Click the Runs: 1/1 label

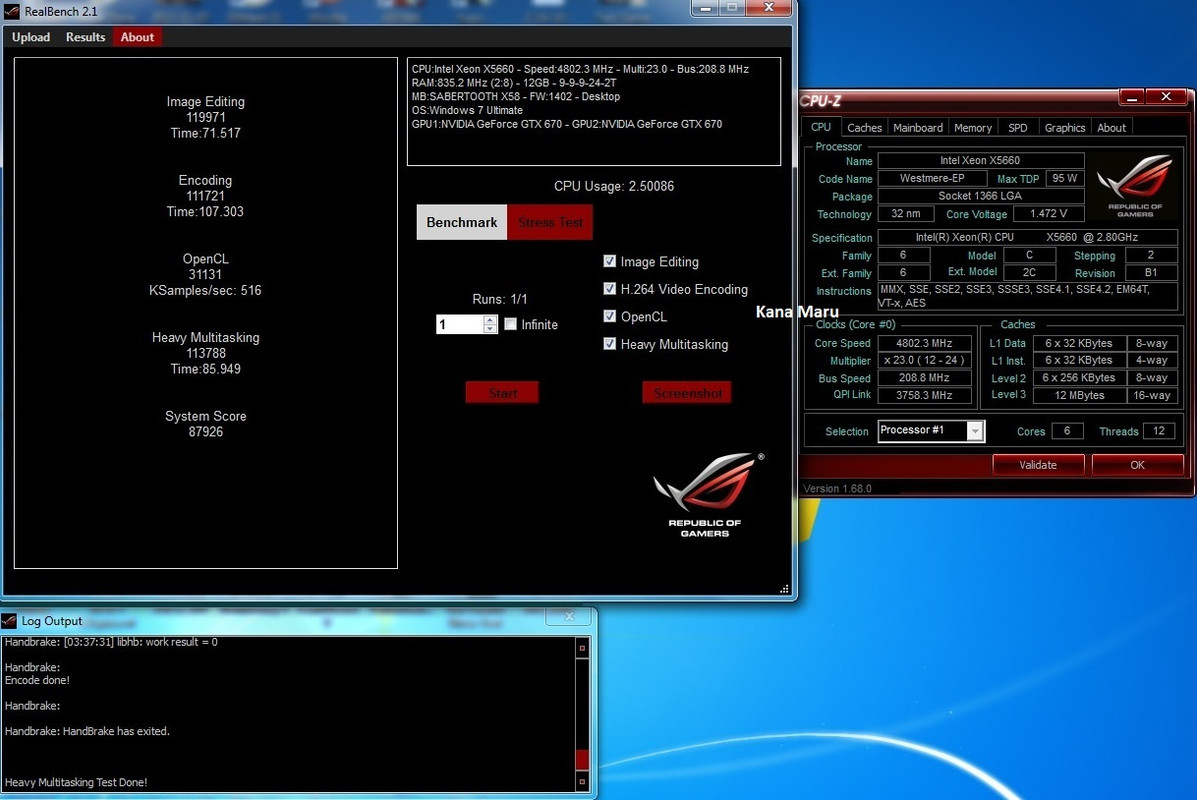(x=500, y=299)
